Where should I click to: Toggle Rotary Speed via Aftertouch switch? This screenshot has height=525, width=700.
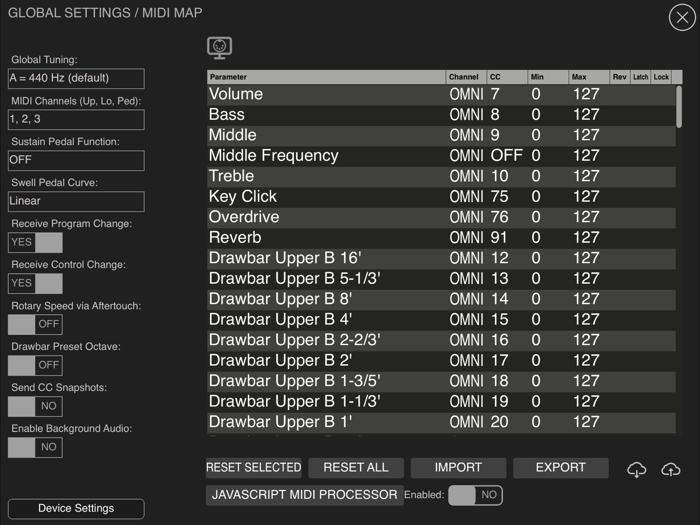(35, 324)
